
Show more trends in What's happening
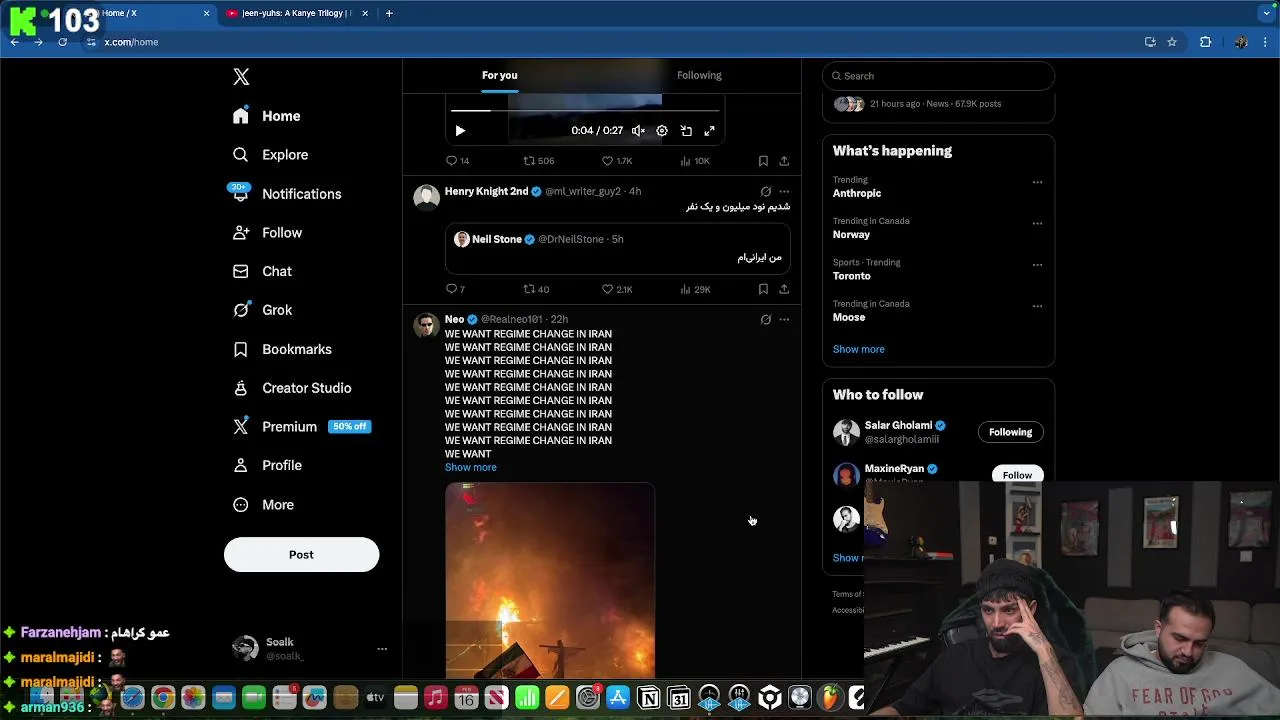(858, 349)
